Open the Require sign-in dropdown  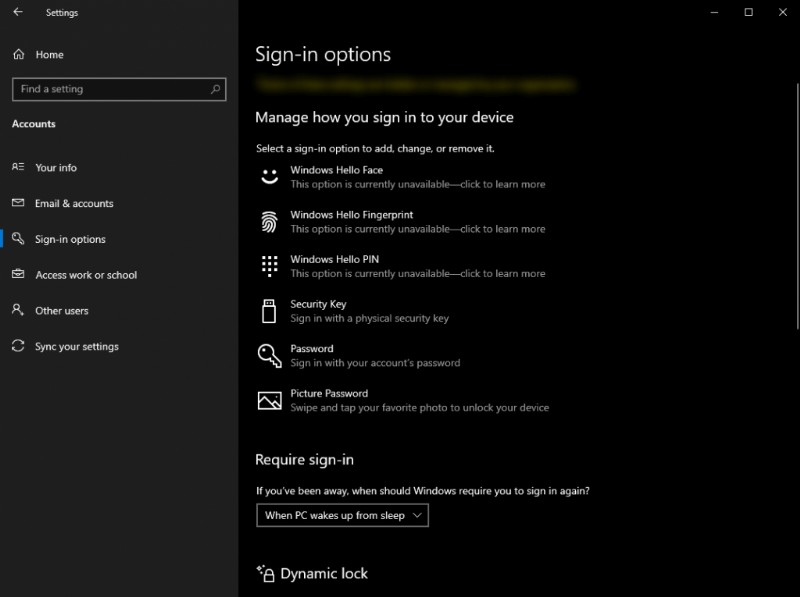[342, 515]
